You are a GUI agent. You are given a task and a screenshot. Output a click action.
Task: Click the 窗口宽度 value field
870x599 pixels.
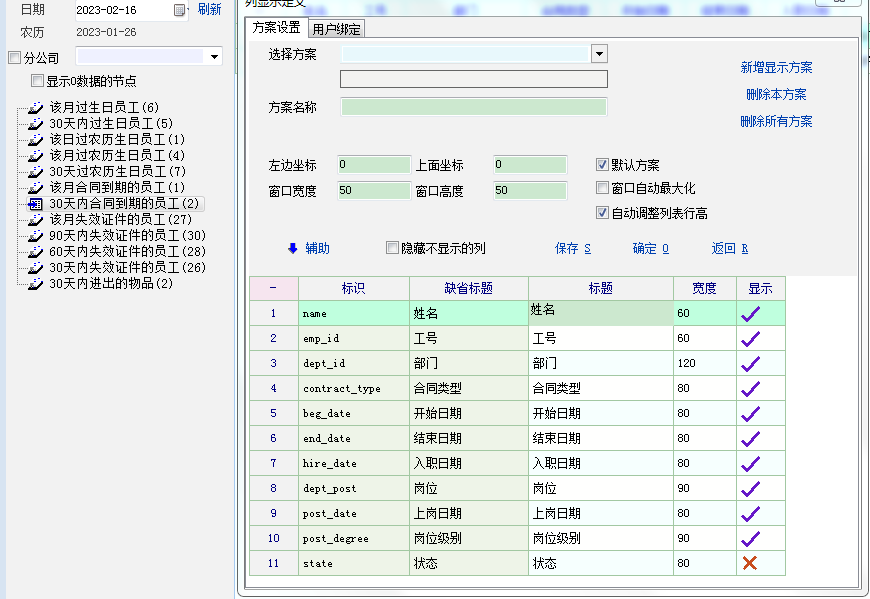point(373,190)
